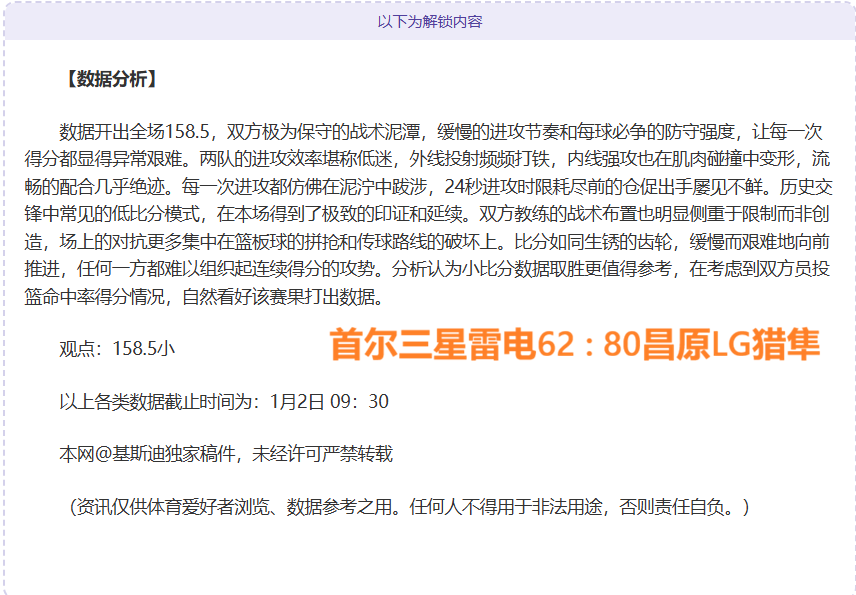Click the timestamp '1月2日 09：30'
Screen dimensions: 856x595
329,401
